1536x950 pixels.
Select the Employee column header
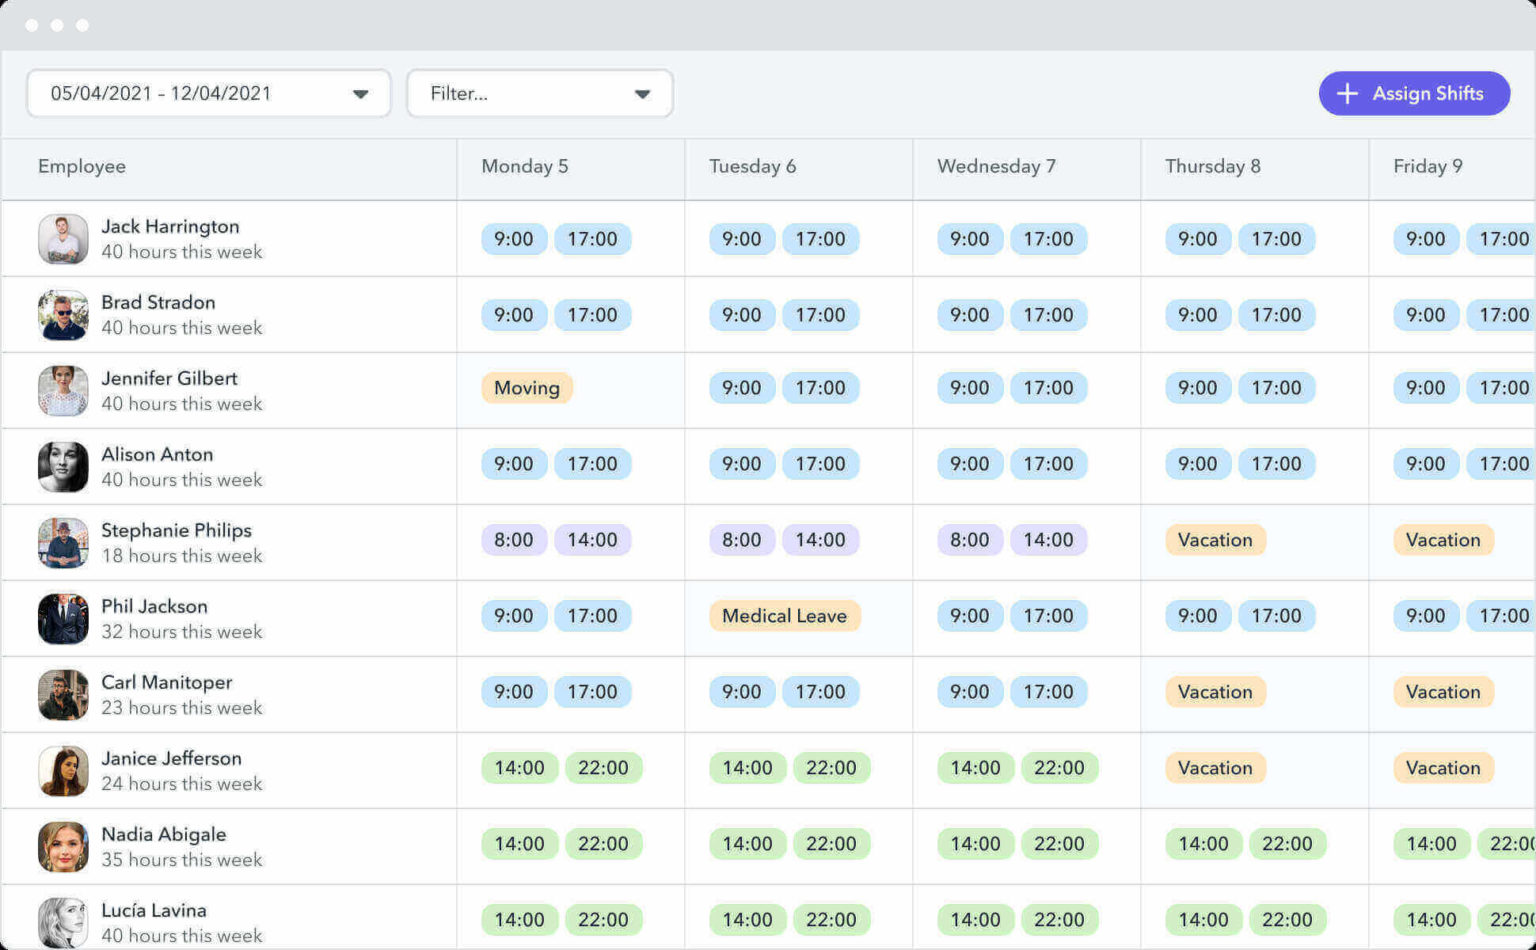(x=82, y=167)
